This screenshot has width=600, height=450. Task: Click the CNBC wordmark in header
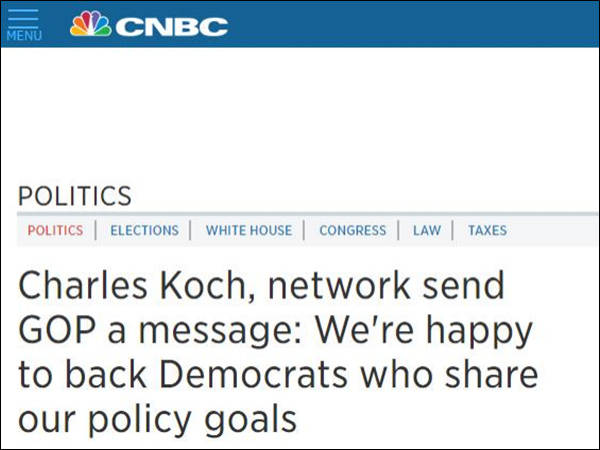[171, 25]
